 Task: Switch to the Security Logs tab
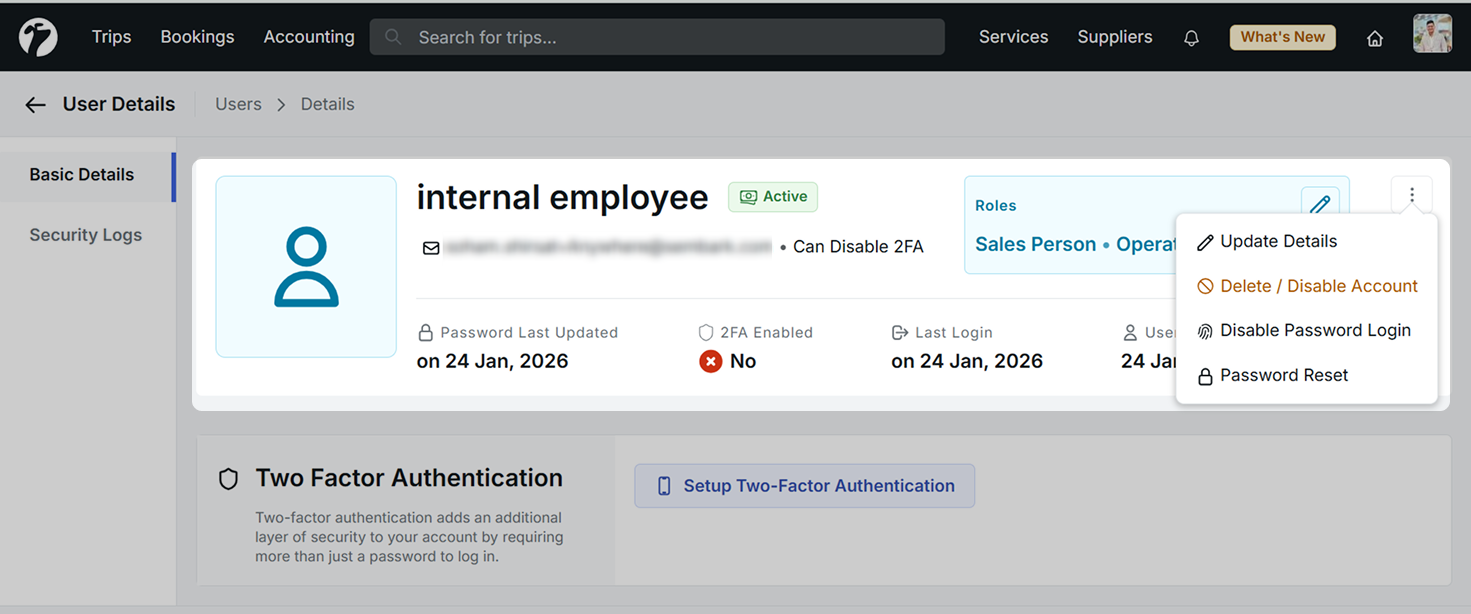click(86, 235)
